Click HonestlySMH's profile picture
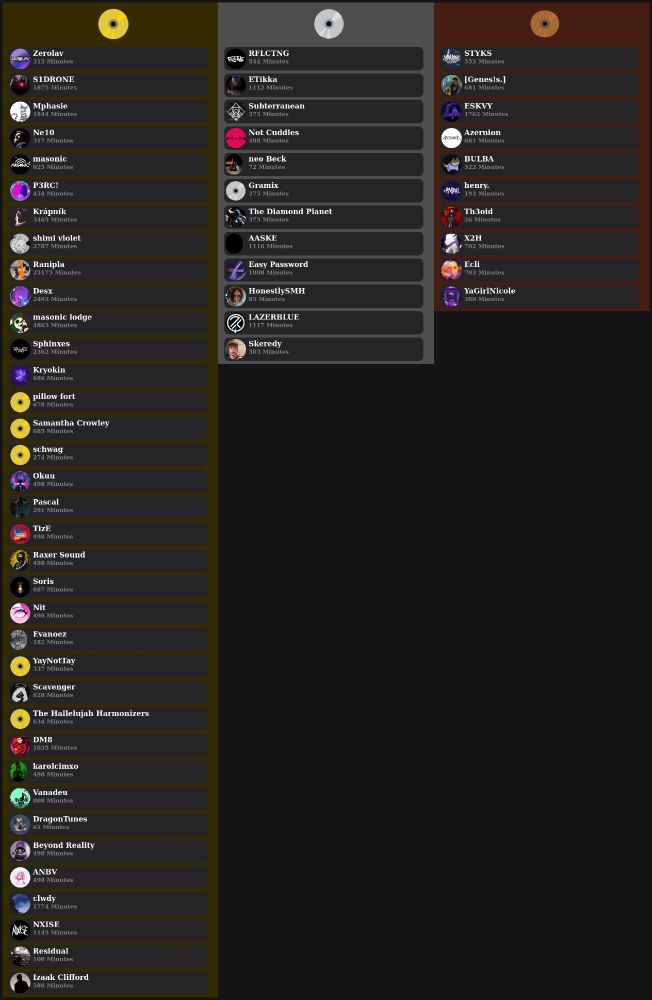The width and height of the screenshot is (652, 1000). click(x=235, y=296)
